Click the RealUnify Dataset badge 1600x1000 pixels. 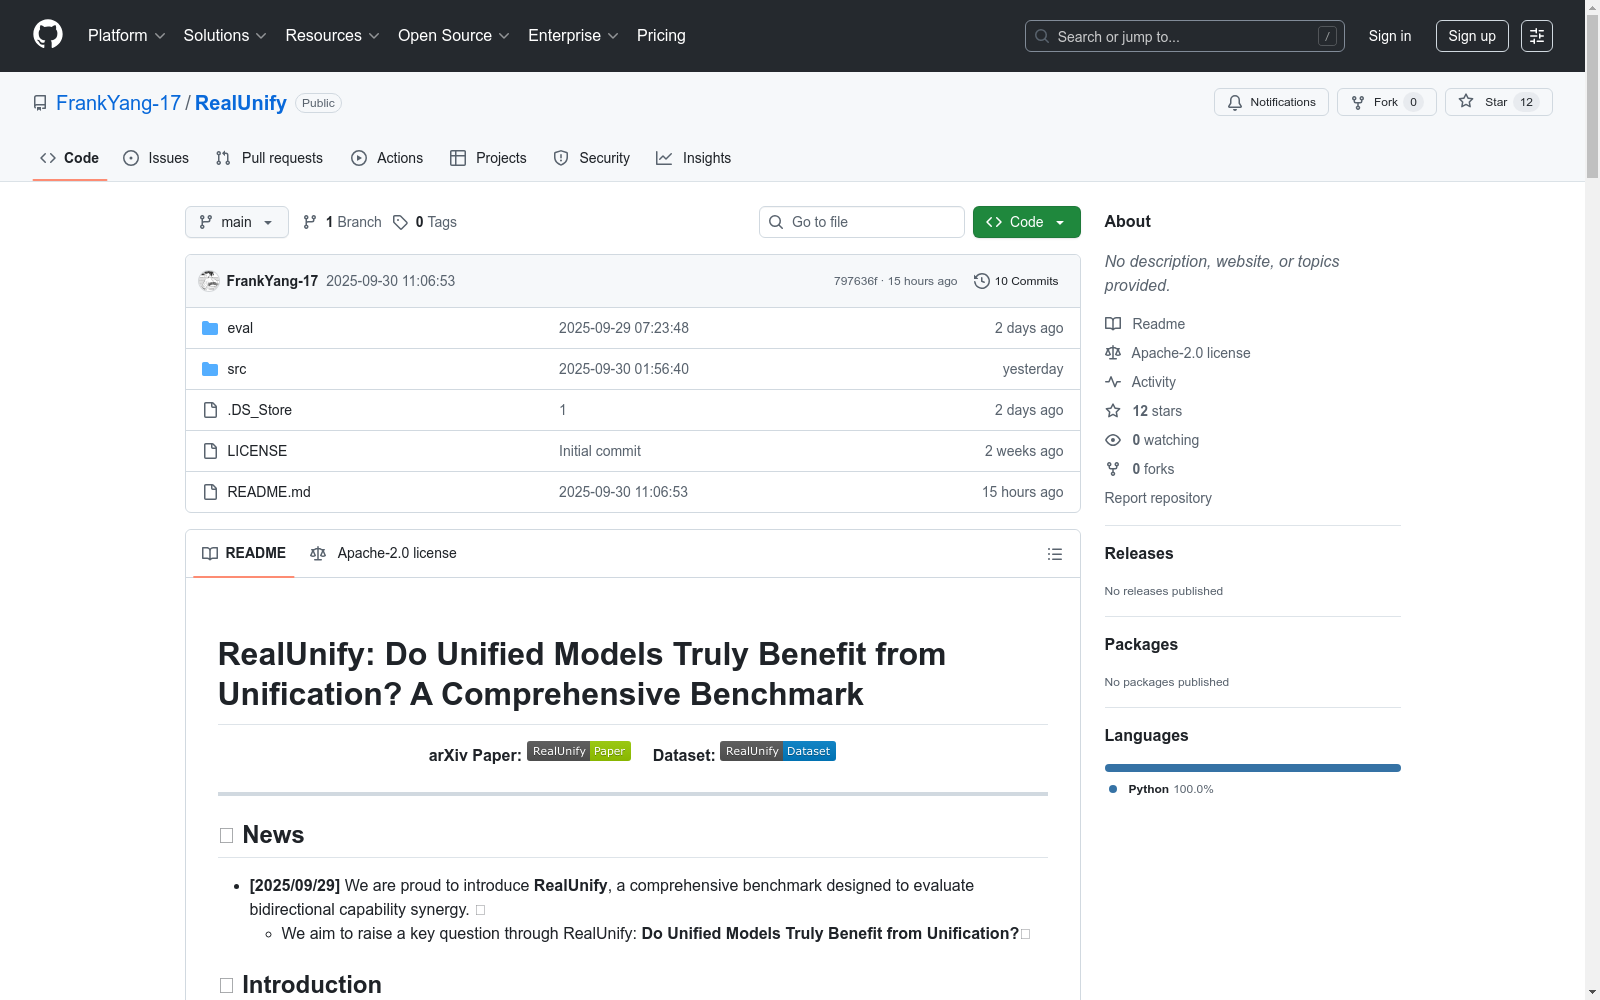(x=778, y=751)
